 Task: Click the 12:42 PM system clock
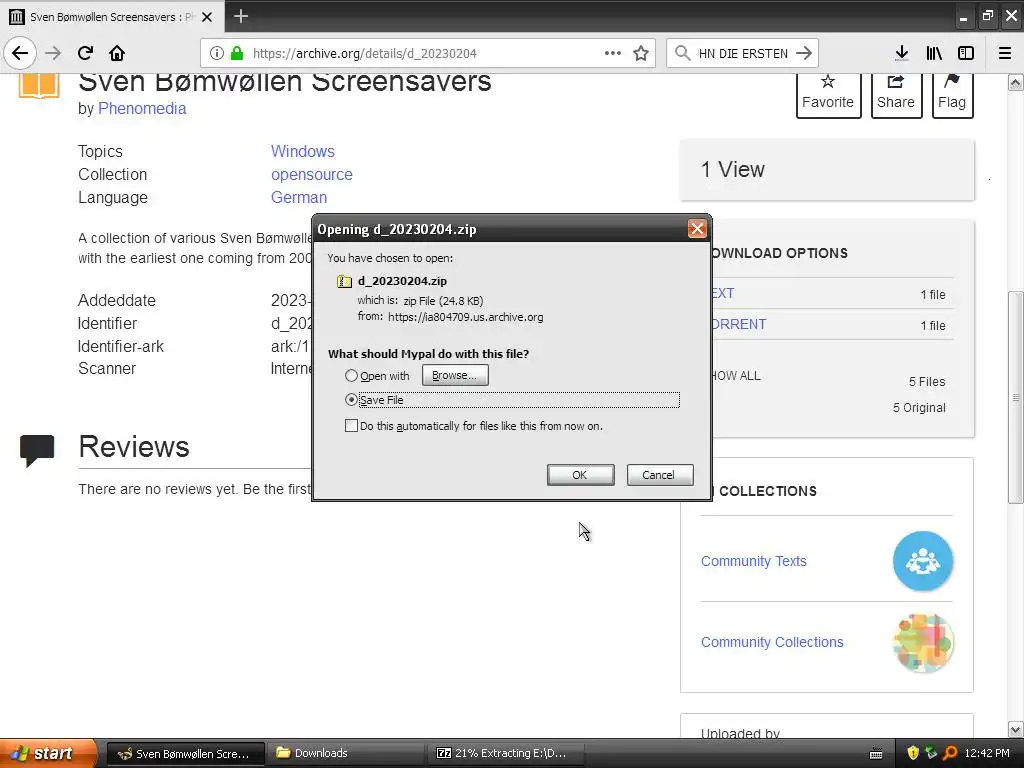point(987,753)
